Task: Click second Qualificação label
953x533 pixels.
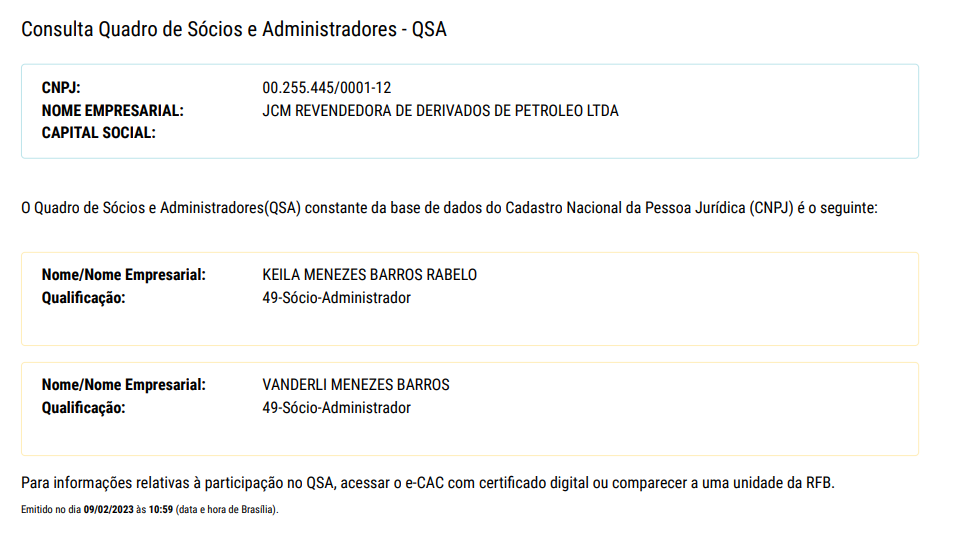Action: tap(83, 408)
